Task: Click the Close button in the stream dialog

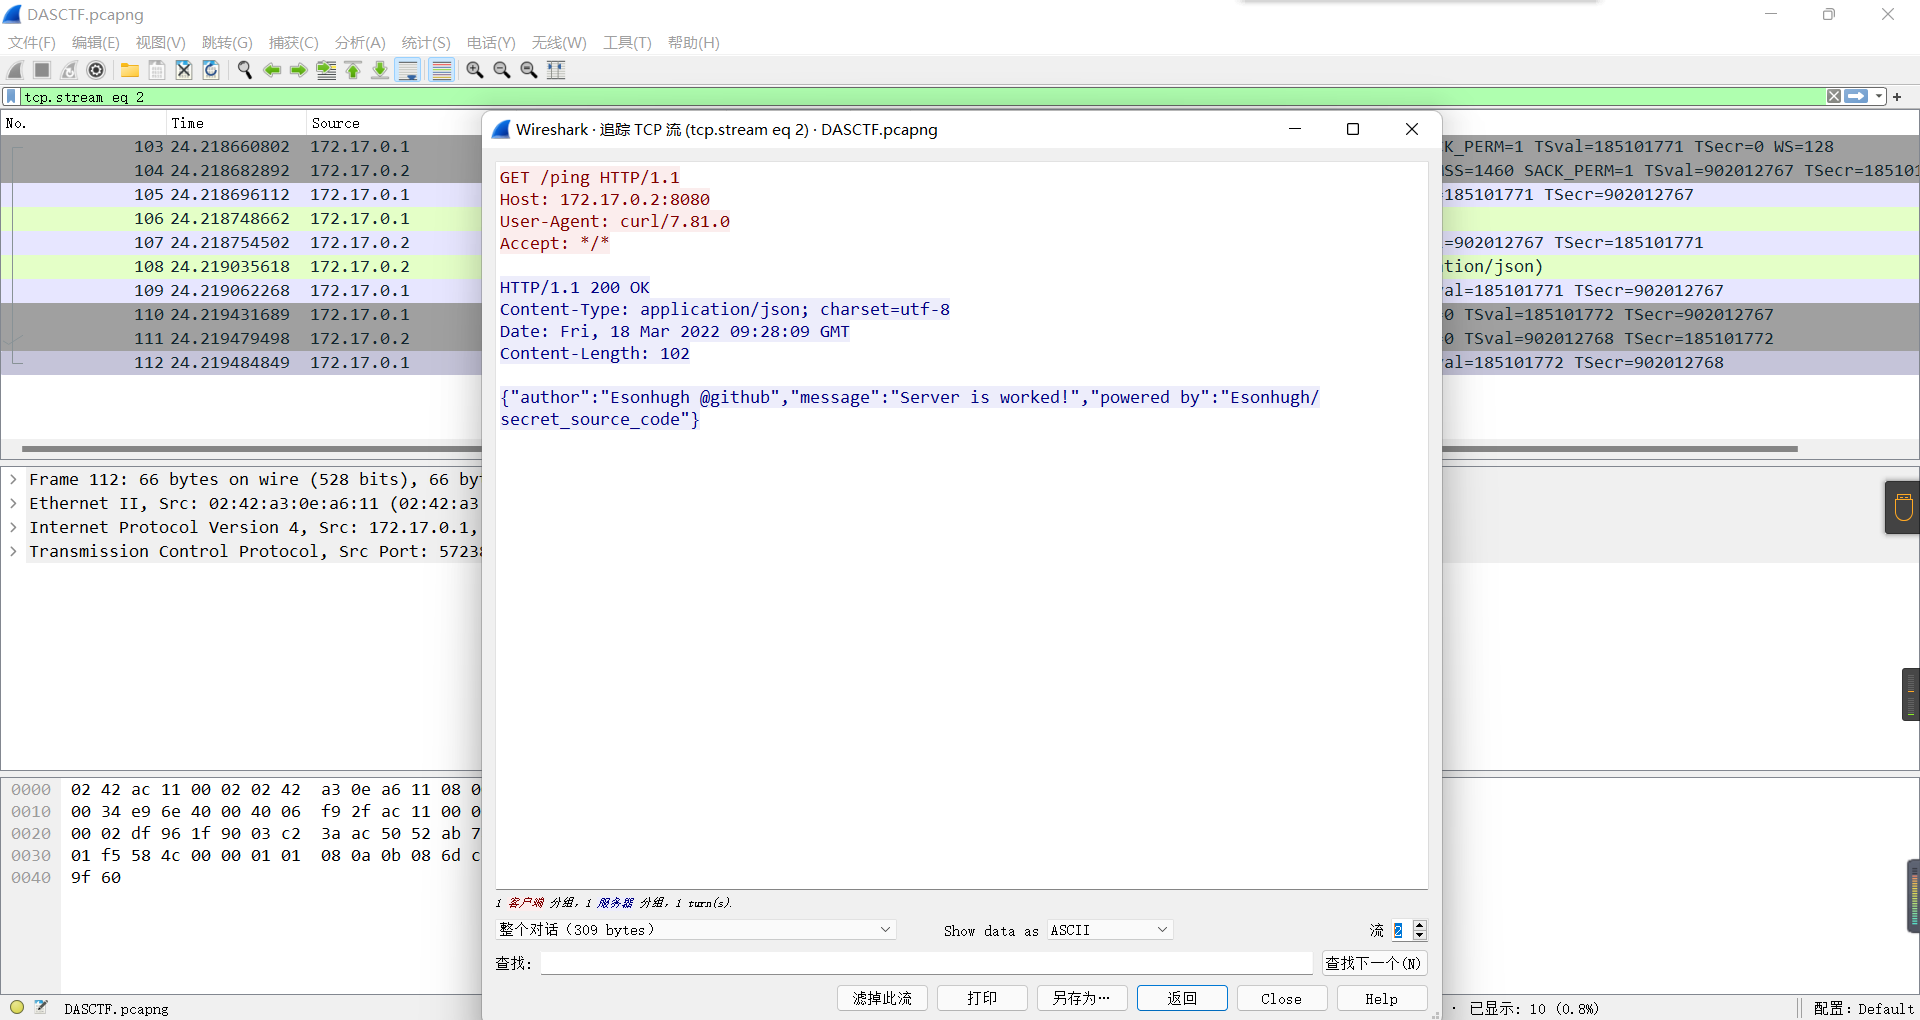Action: (1282, 998)
